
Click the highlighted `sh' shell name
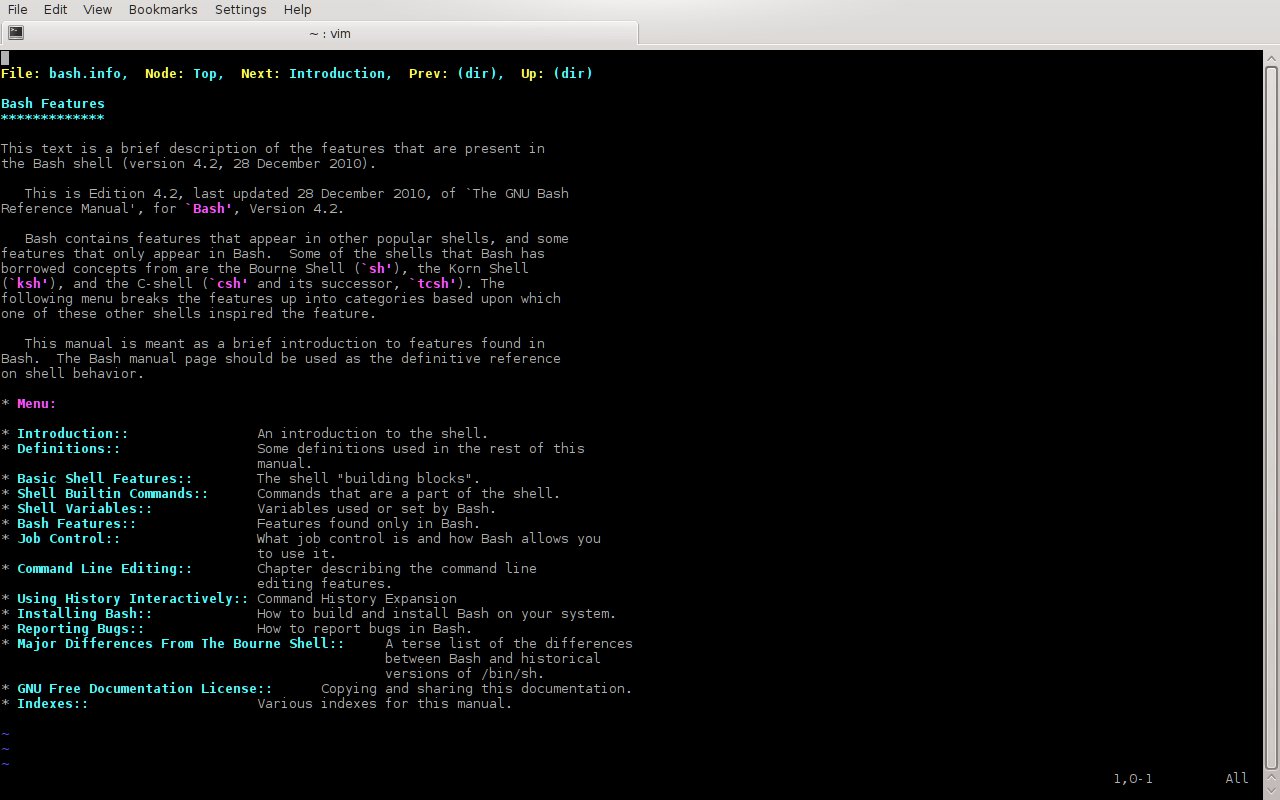(377, 268)
